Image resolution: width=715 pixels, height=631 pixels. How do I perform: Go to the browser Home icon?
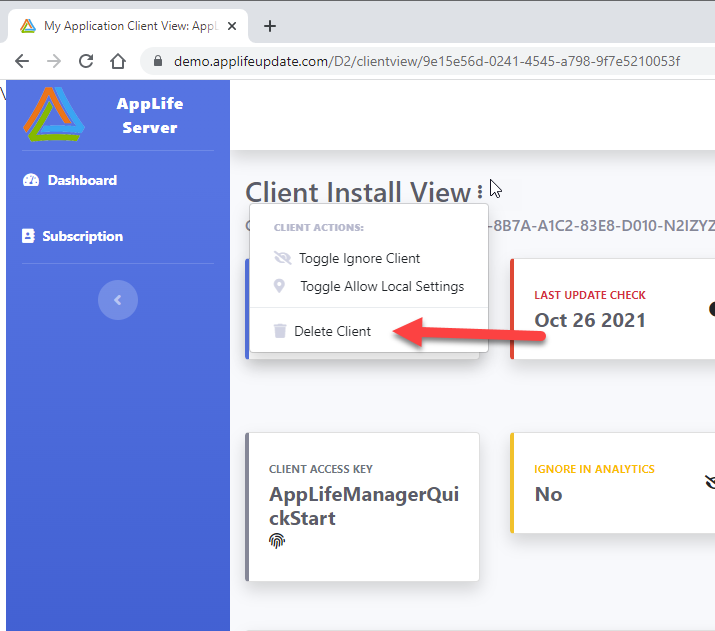coord(118,61)
